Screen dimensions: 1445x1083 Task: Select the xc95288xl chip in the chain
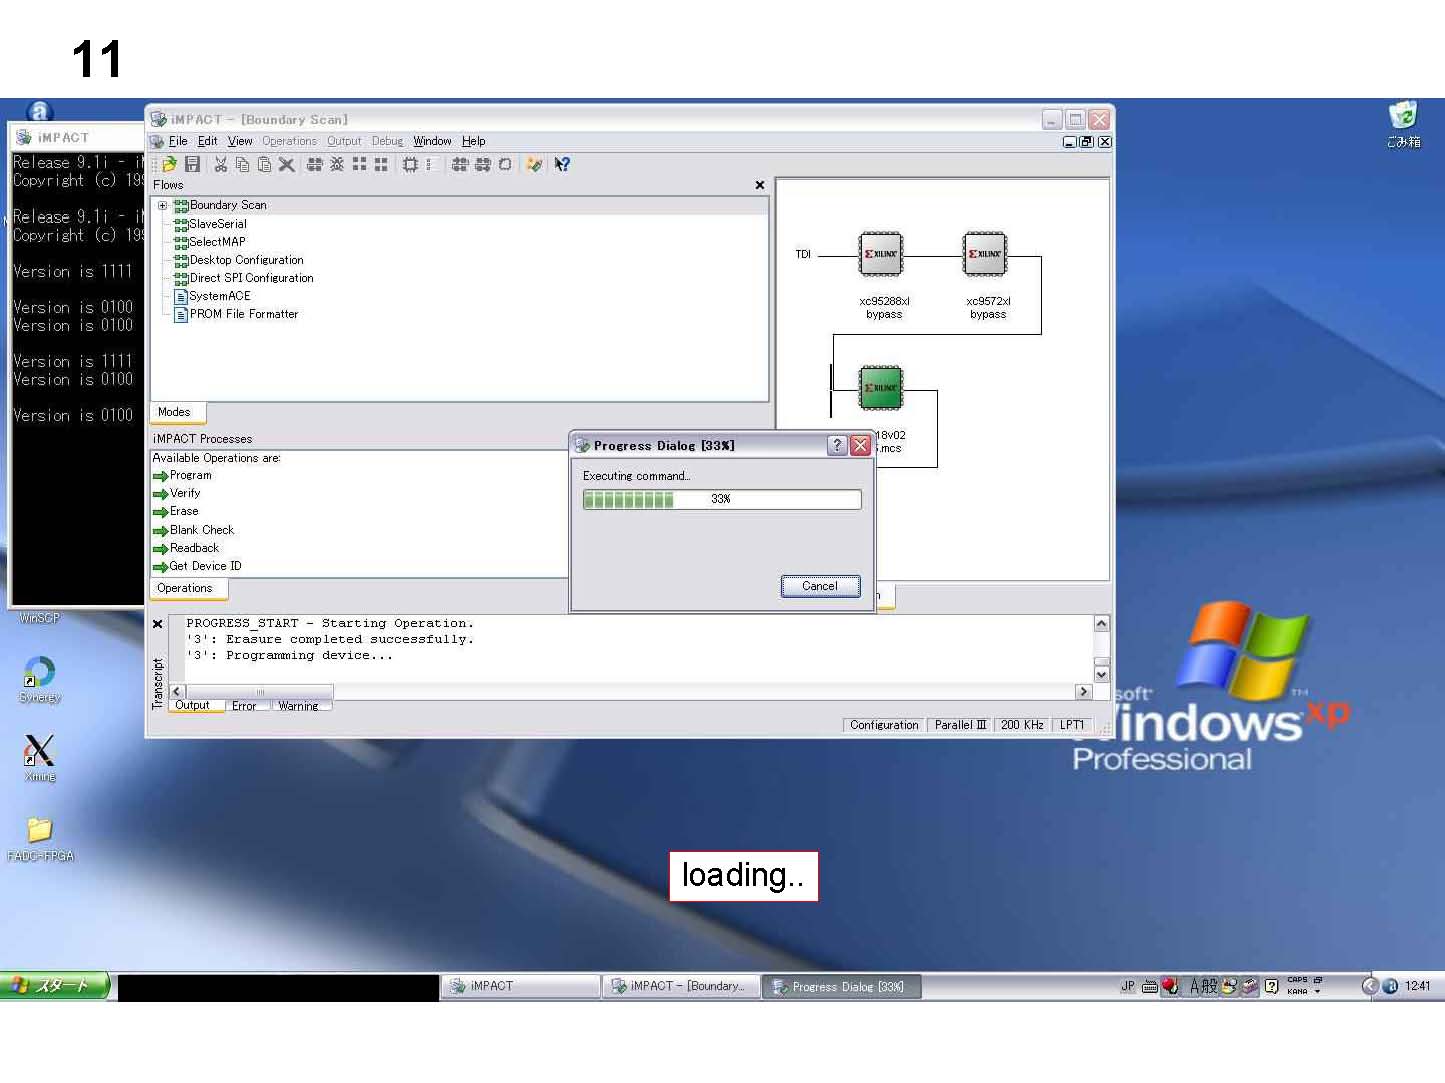(x=881, y=254)
